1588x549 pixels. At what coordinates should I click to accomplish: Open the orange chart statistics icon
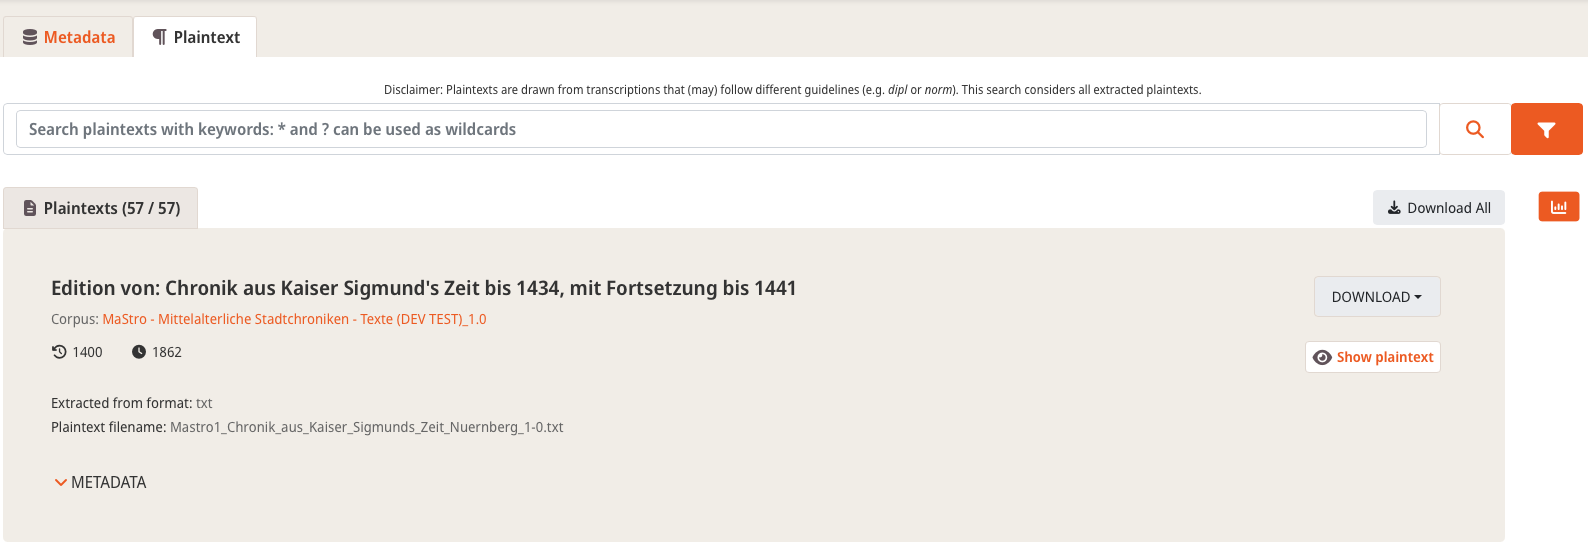click(x=1559, y=207)
